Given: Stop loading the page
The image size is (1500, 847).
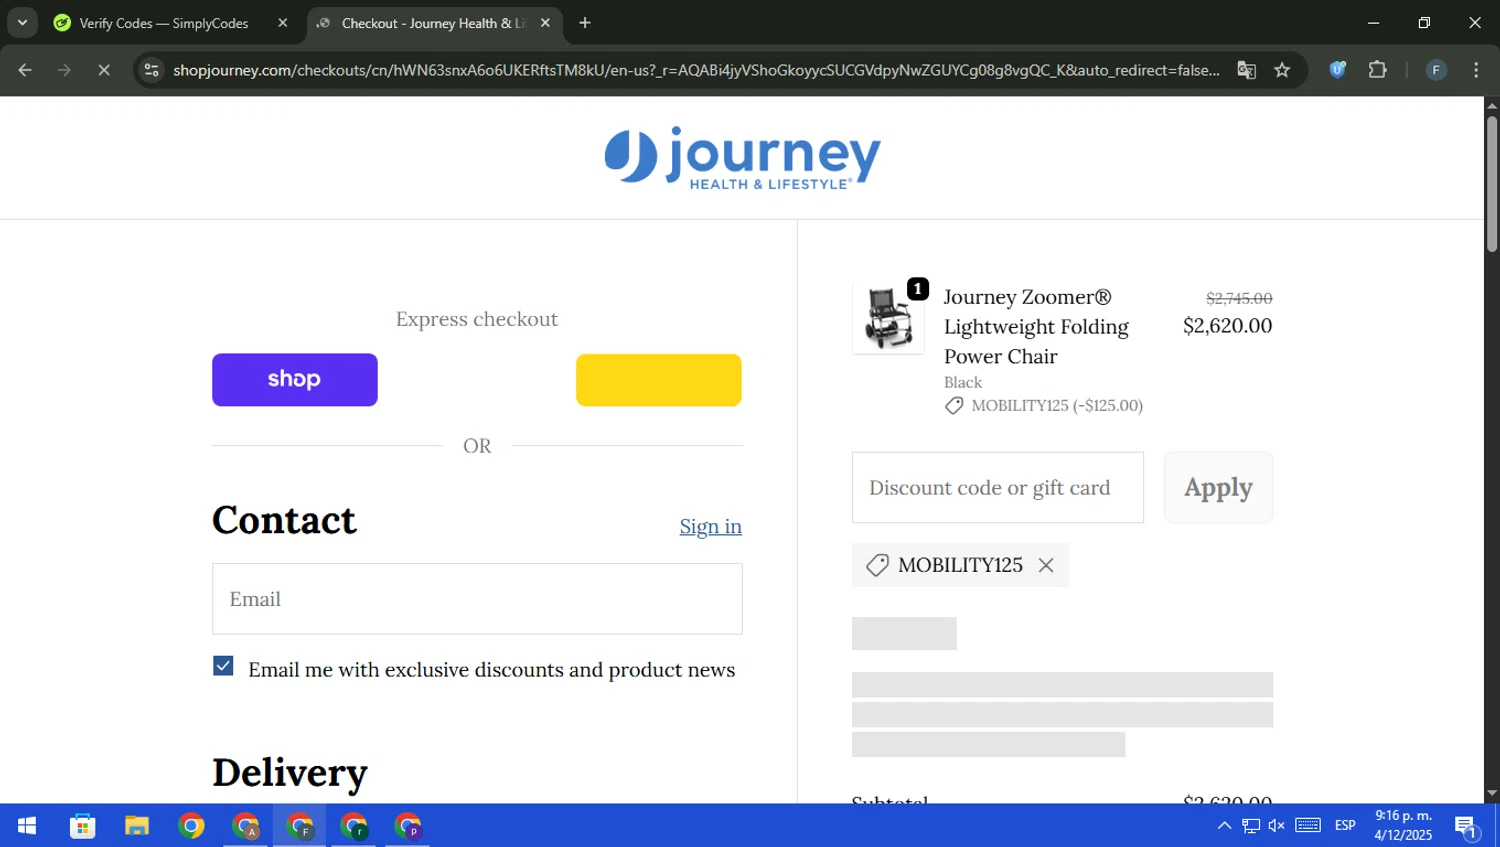Looking at the screenshot, I should pos(104,70).
